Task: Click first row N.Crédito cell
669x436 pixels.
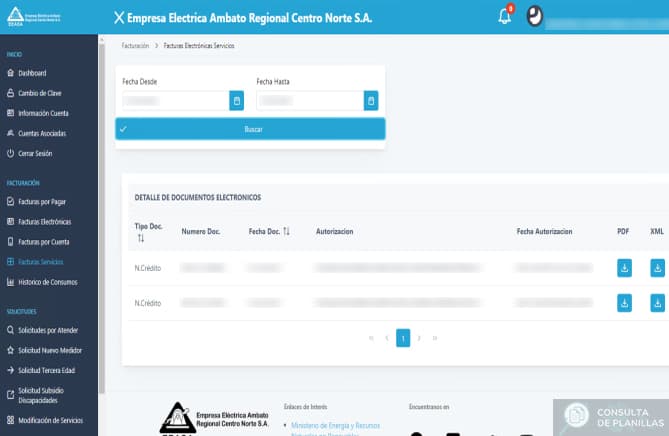Action: 148,268
